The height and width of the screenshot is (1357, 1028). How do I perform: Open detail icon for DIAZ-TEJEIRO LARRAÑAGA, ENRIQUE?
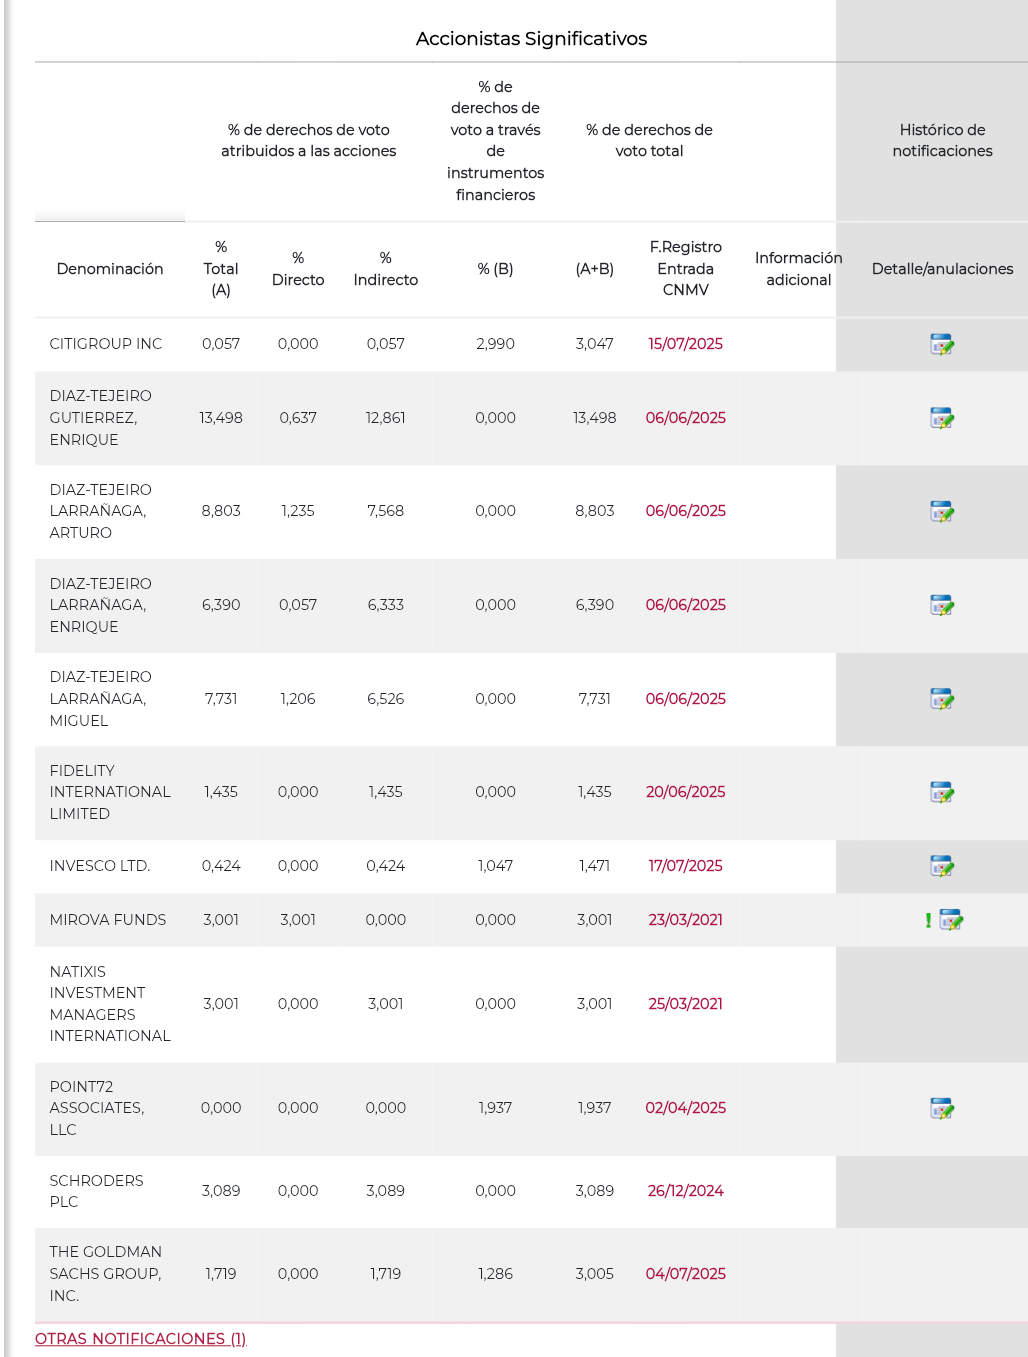click(x=942, y=605)
